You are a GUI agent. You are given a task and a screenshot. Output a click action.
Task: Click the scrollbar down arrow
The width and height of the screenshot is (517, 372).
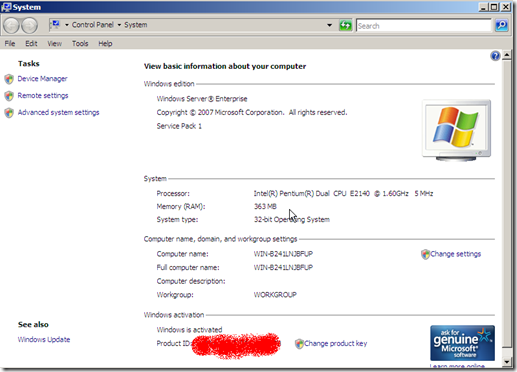(x=507, y=361)
